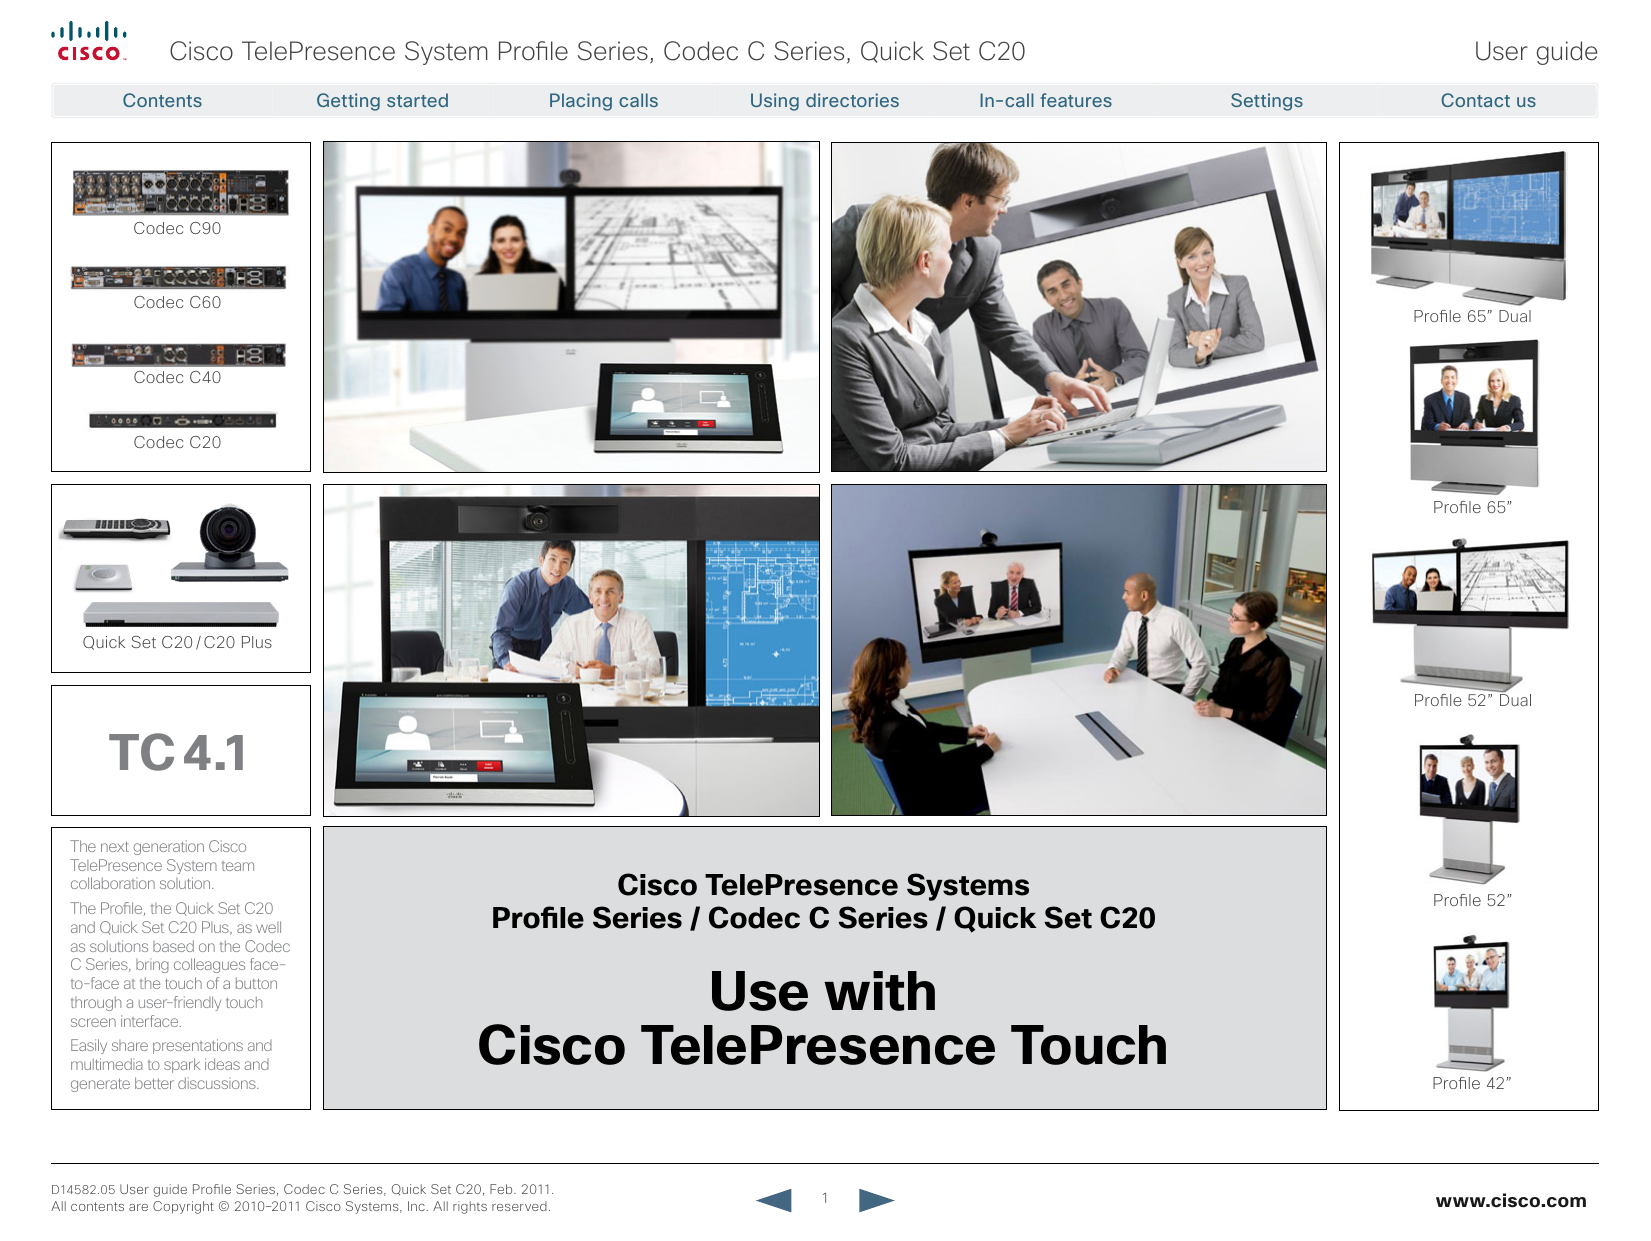Screen dimensions: 1651x1241
Task: Select the Codec C60 image
Action: (x=178, y=277)
